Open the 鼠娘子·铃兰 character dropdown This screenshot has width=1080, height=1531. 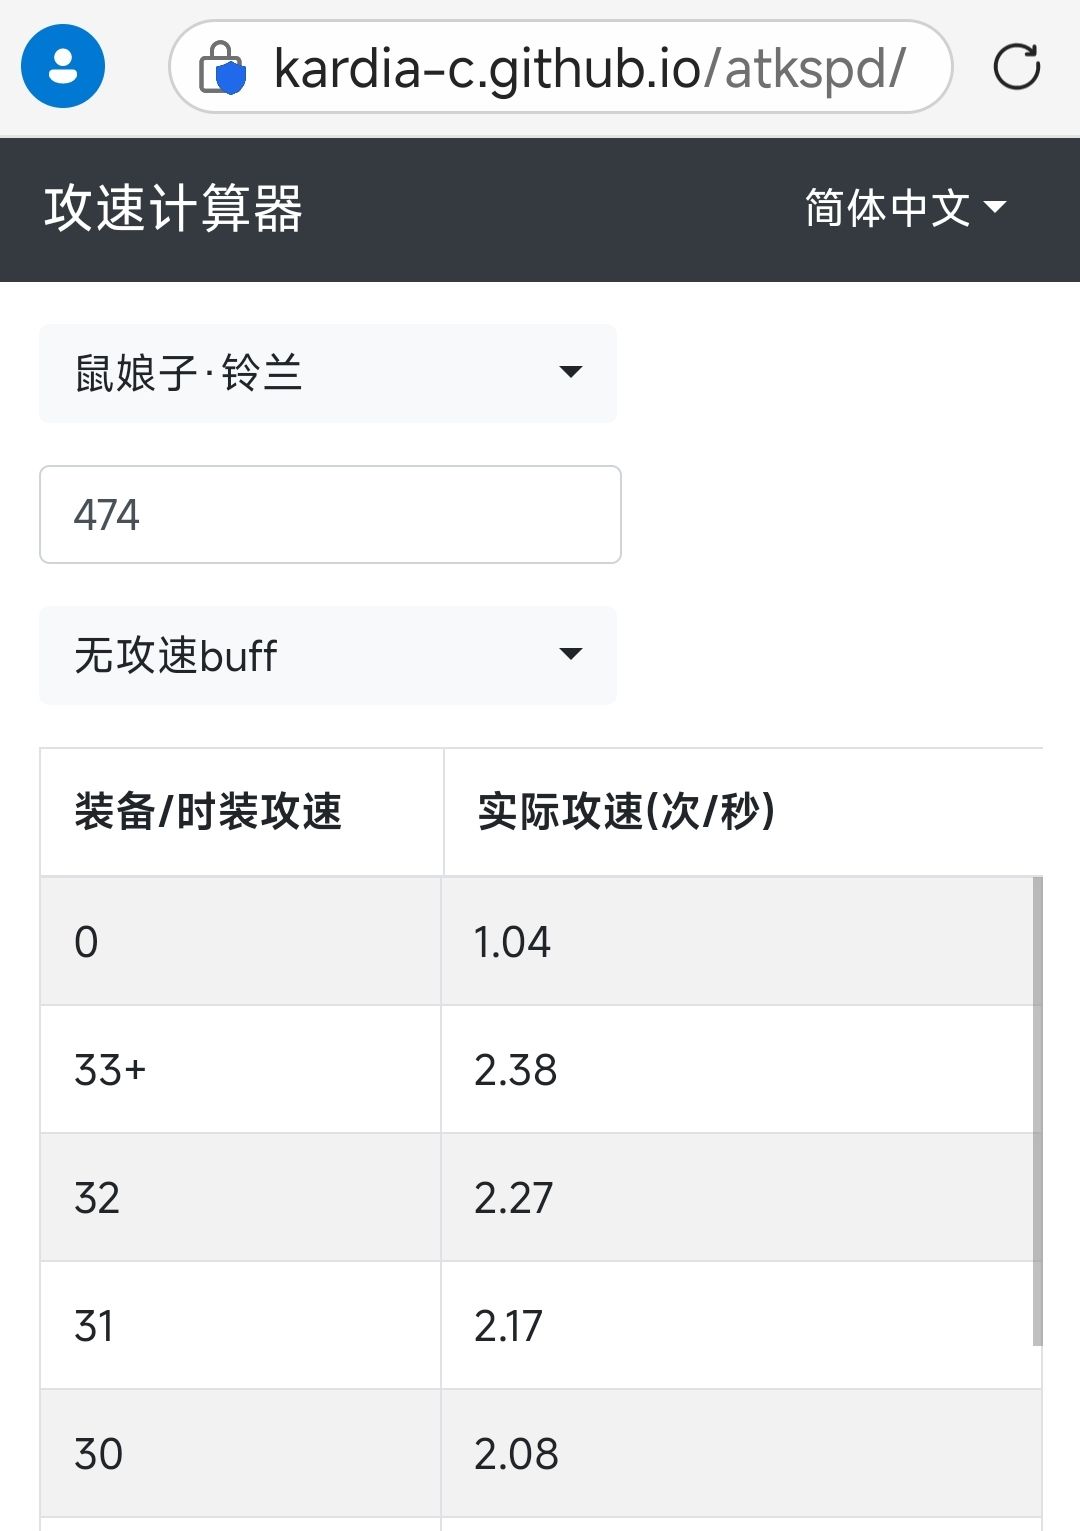[x=327, y=373]
